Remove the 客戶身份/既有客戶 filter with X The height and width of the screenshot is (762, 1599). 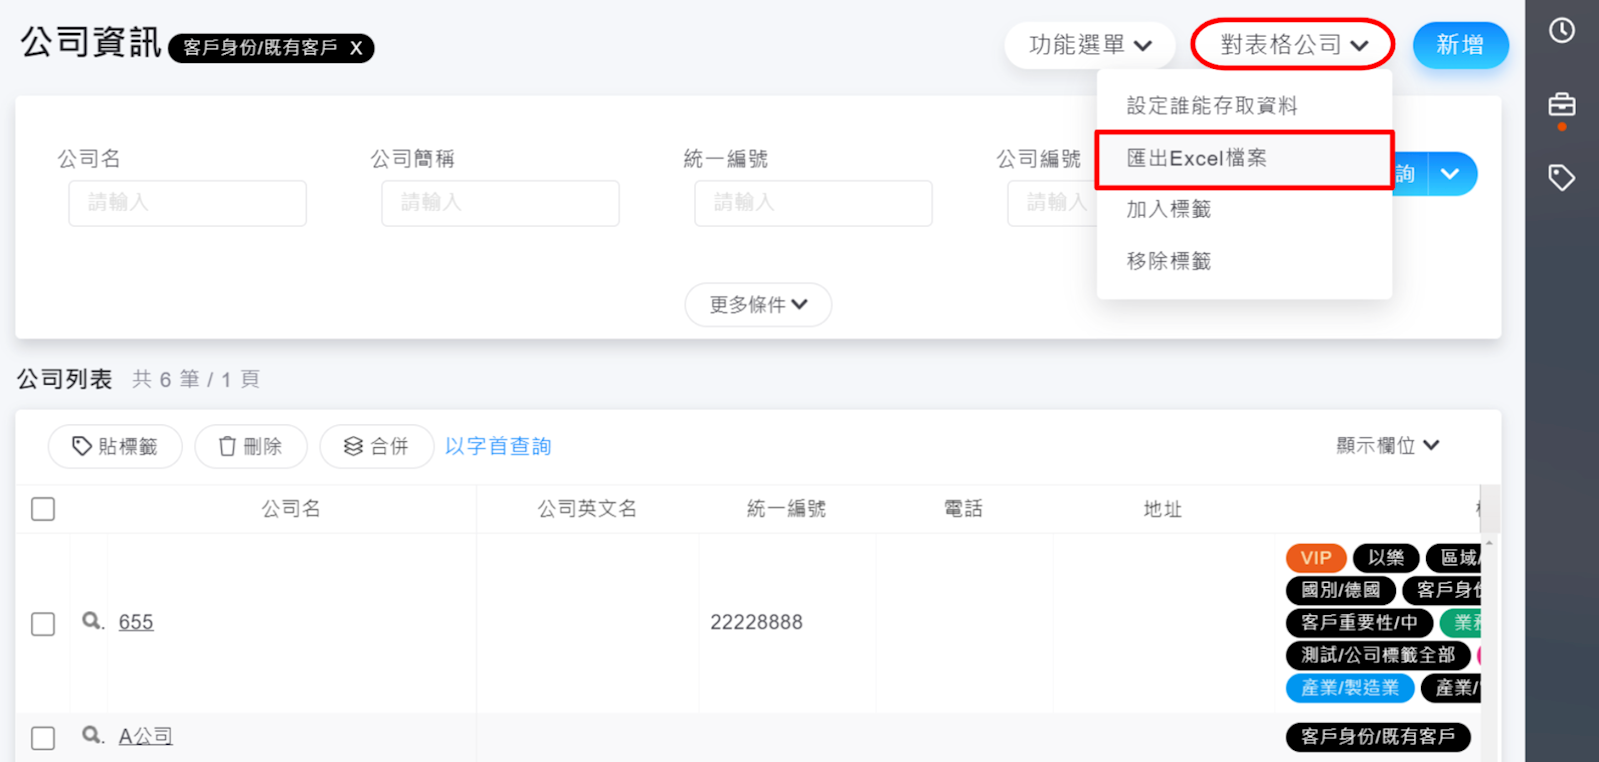pyautogui.click(x=356, y=48)
